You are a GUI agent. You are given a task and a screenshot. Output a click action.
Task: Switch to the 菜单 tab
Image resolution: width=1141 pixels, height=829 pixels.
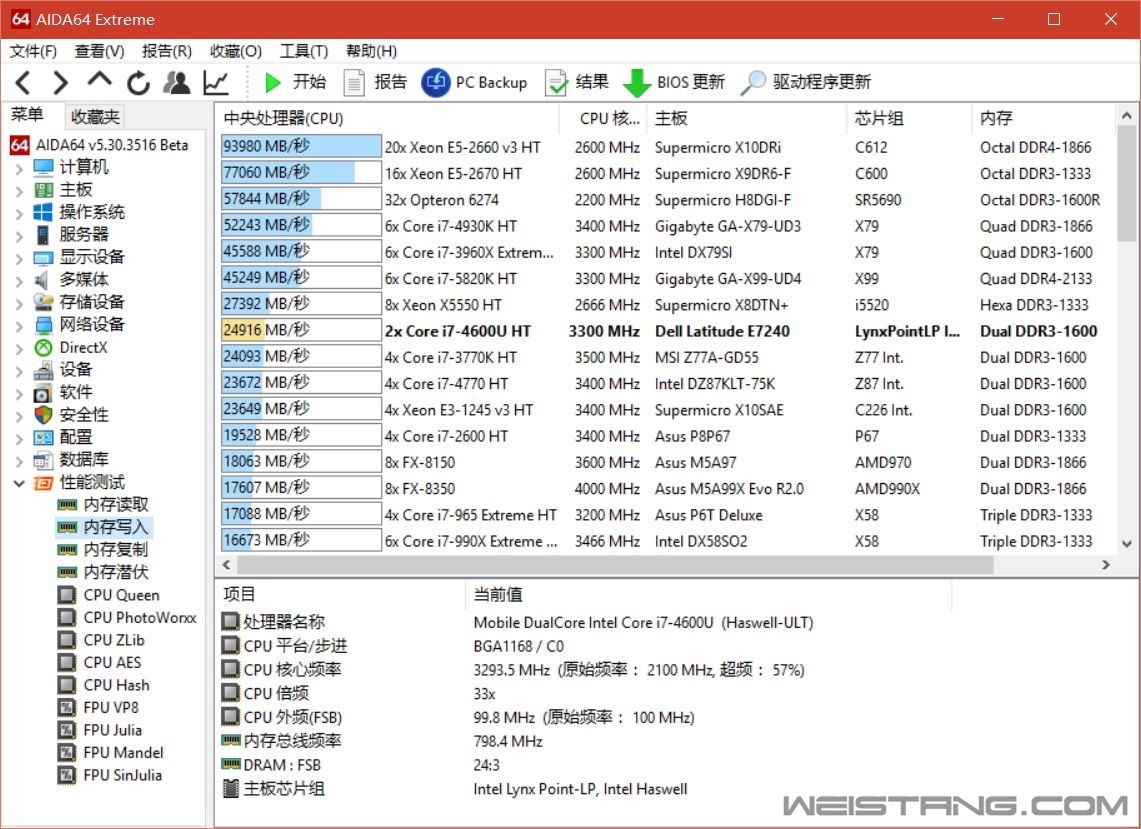click(x=28, y=115)
